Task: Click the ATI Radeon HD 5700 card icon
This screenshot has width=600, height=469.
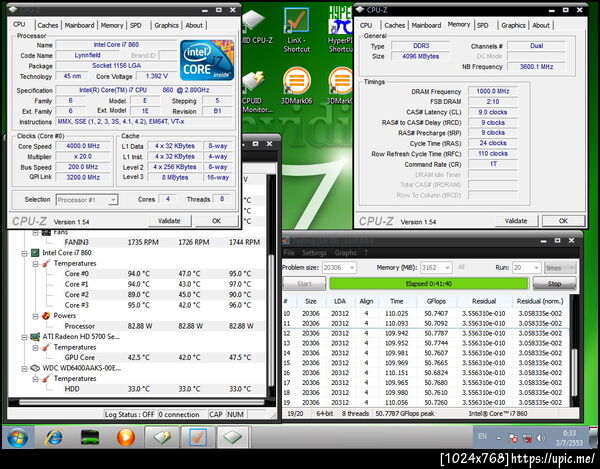Action: coord(35,337)
